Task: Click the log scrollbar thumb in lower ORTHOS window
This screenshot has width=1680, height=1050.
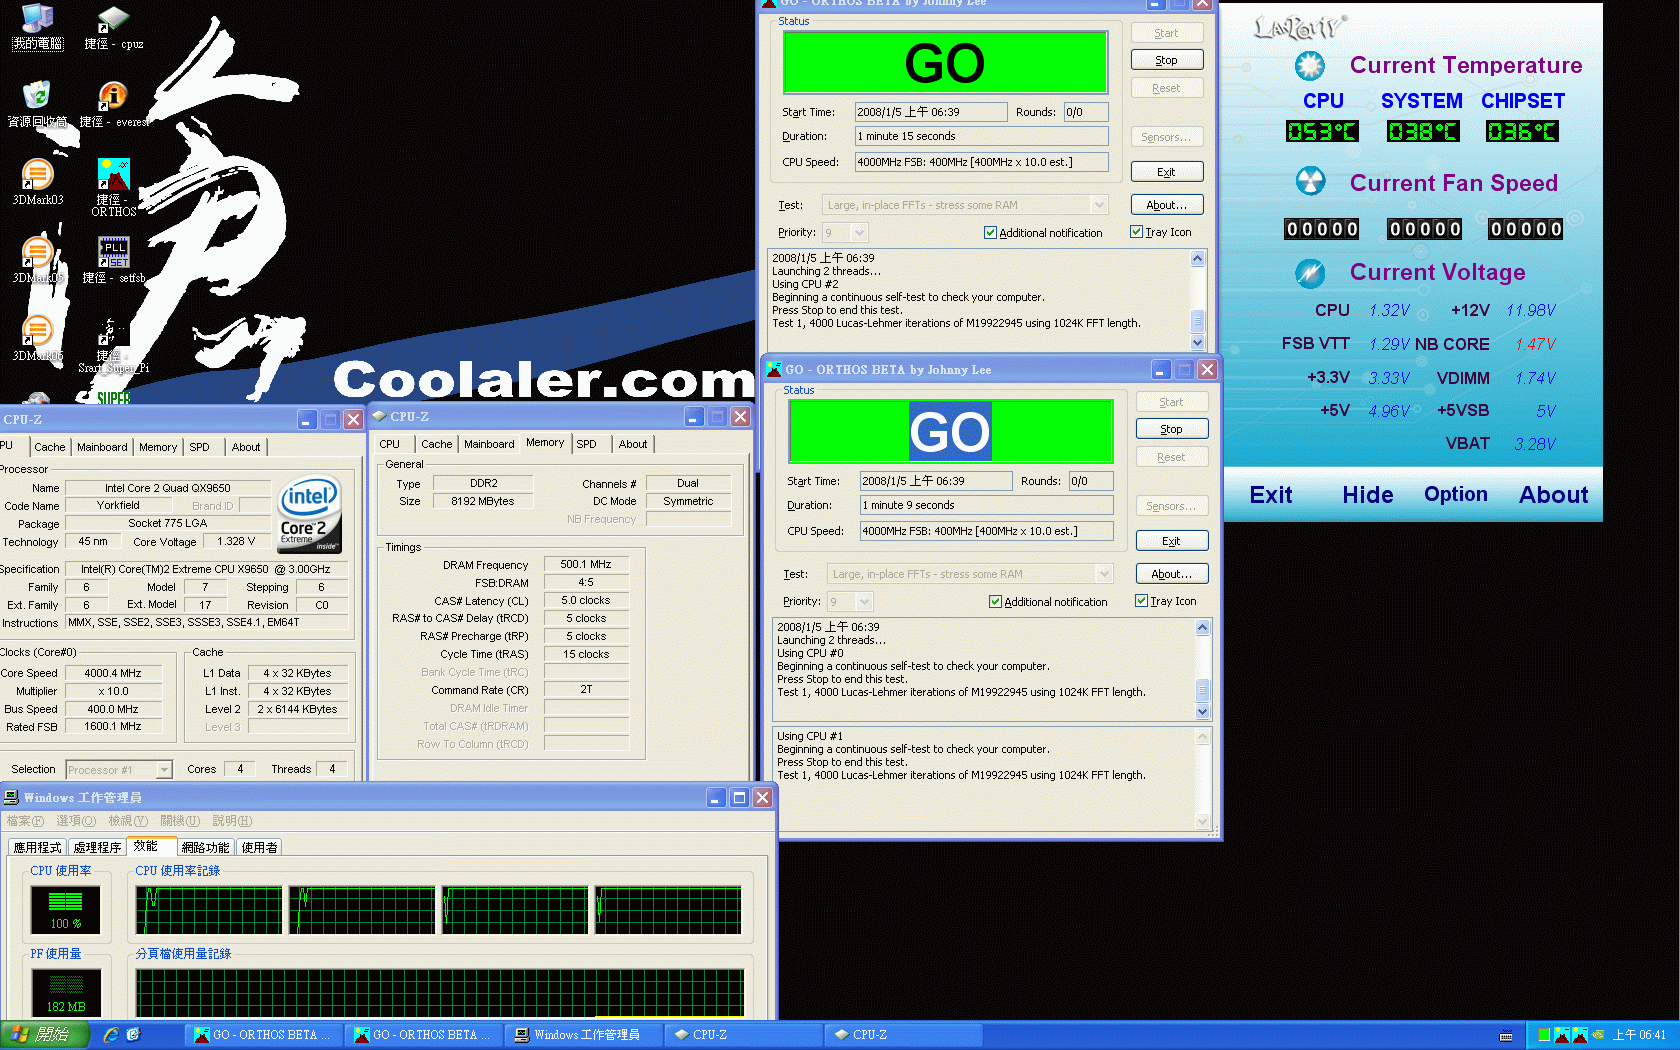Action: click(x=1202, y=690)
